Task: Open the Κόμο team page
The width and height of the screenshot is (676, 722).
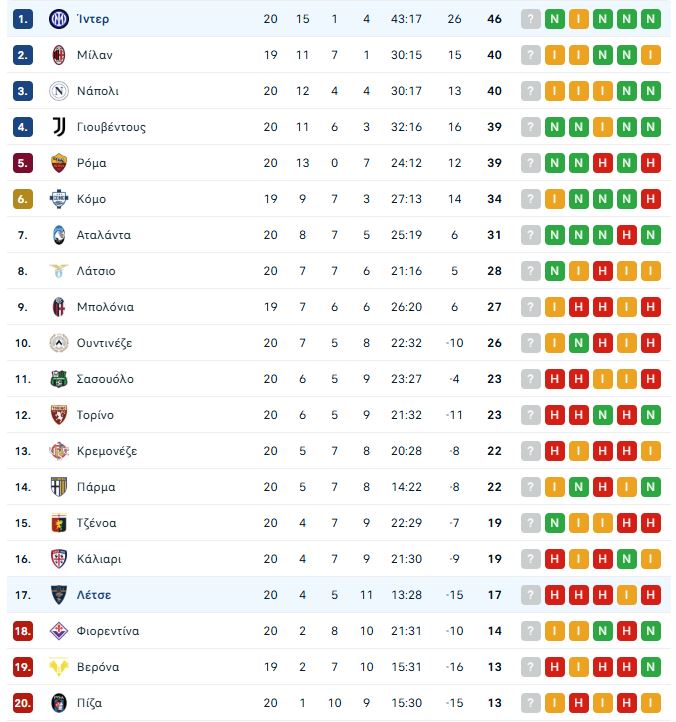Action: 91,199
